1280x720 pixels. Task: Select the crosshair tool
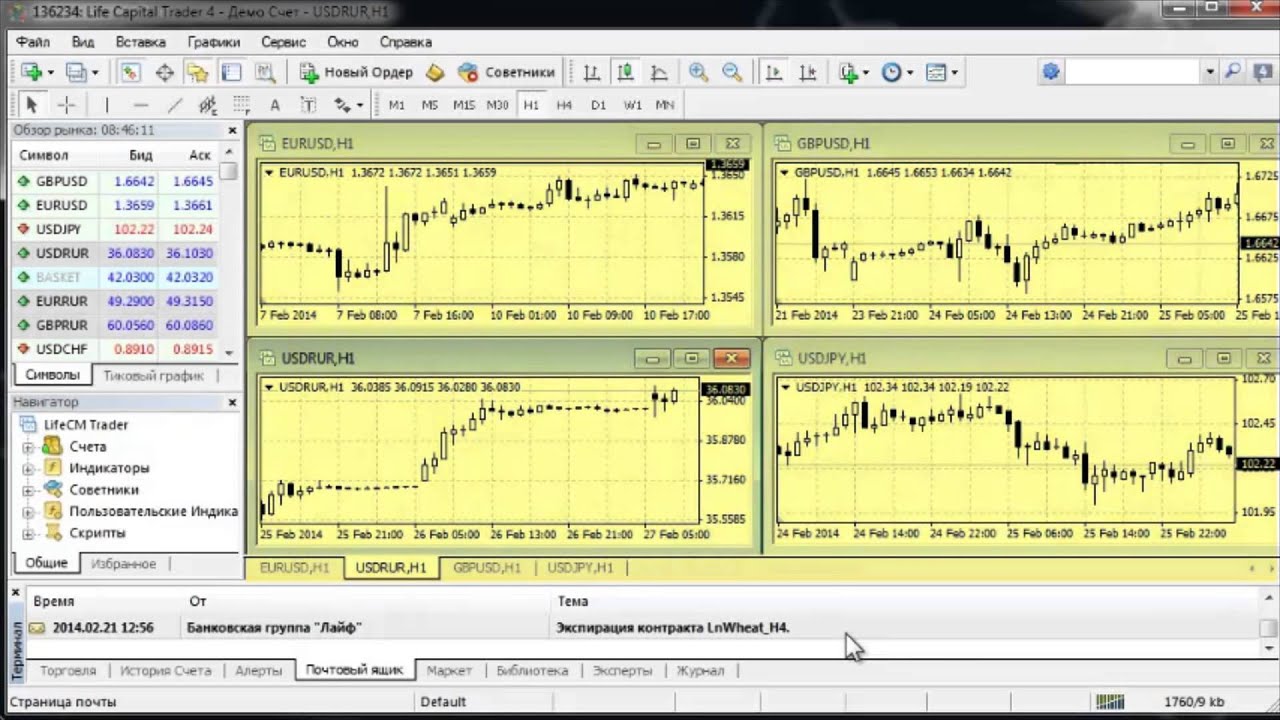point(66,104)
